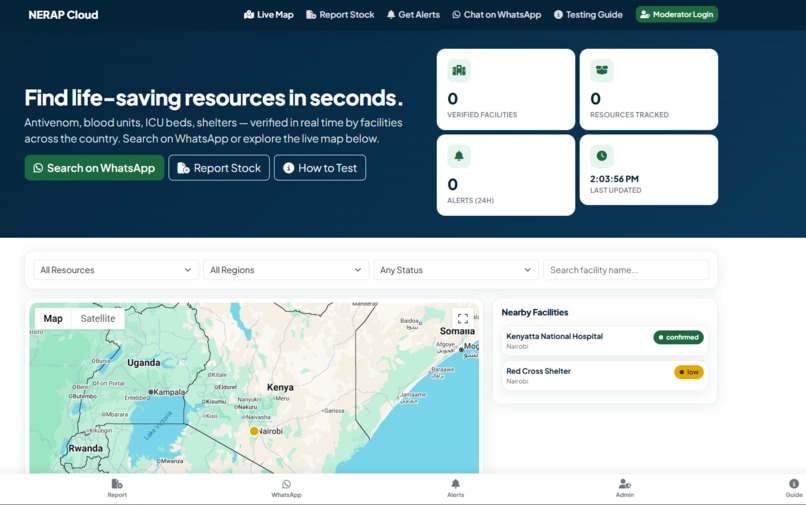Image resolution: width=806 pixels, height=505 pixels.
Task: Click the NERAP Cloud logo text
Action: tap(63, 15)
